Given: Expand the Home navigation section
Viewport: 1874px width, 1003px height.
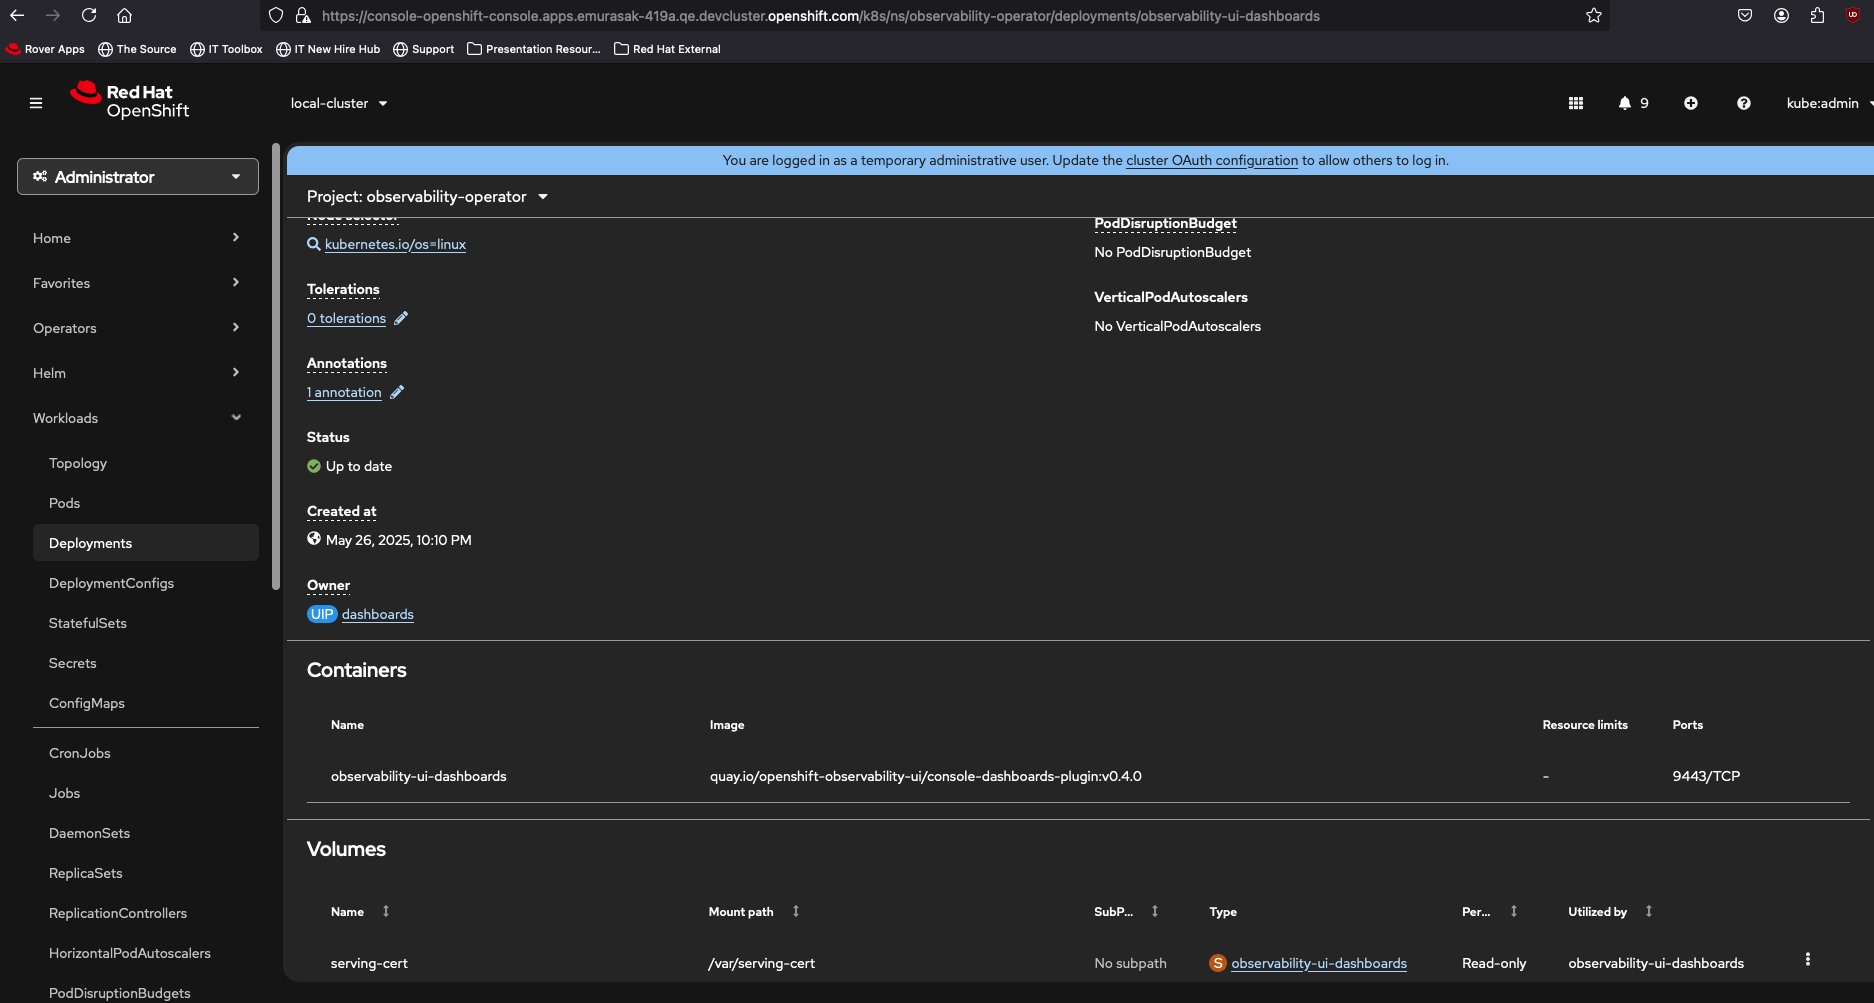Looking at the screenshot, I should point(137,238).
